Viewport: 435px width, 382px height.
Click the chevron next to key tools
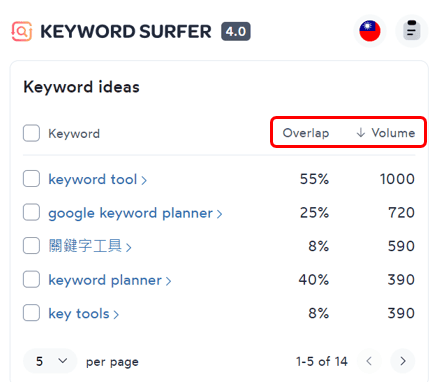(x=116, y=314)
